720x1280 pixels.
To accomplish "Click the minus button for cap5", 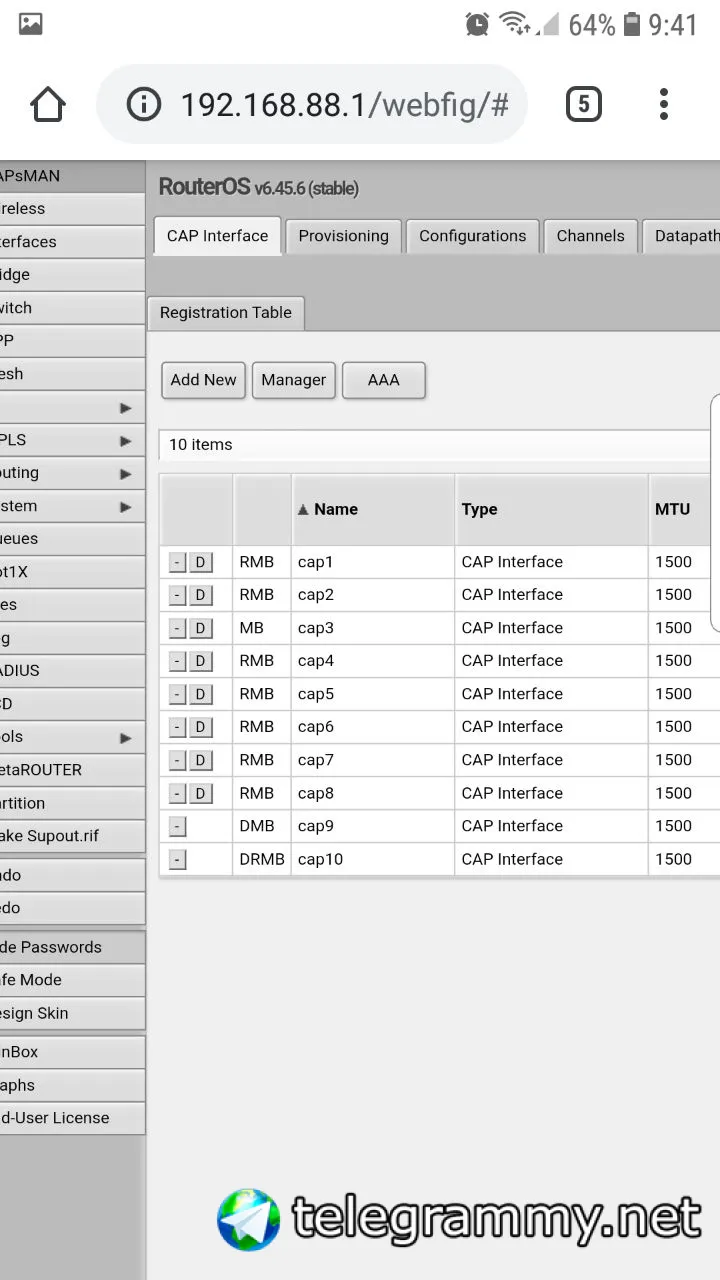I will [177, 695].
